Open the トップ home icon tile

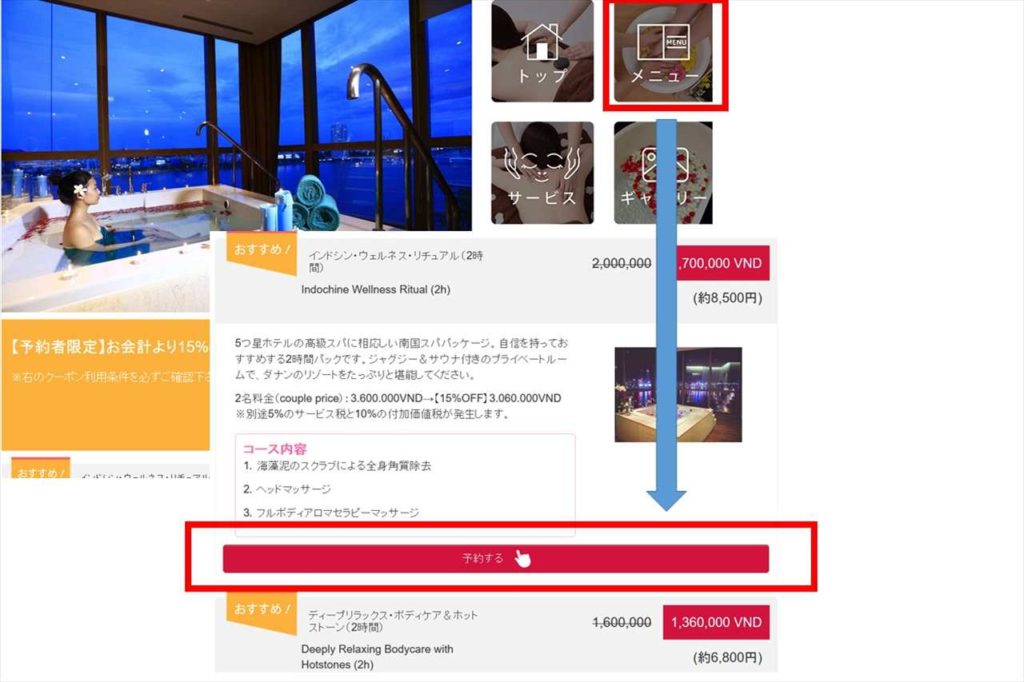(x=542, y=51)
